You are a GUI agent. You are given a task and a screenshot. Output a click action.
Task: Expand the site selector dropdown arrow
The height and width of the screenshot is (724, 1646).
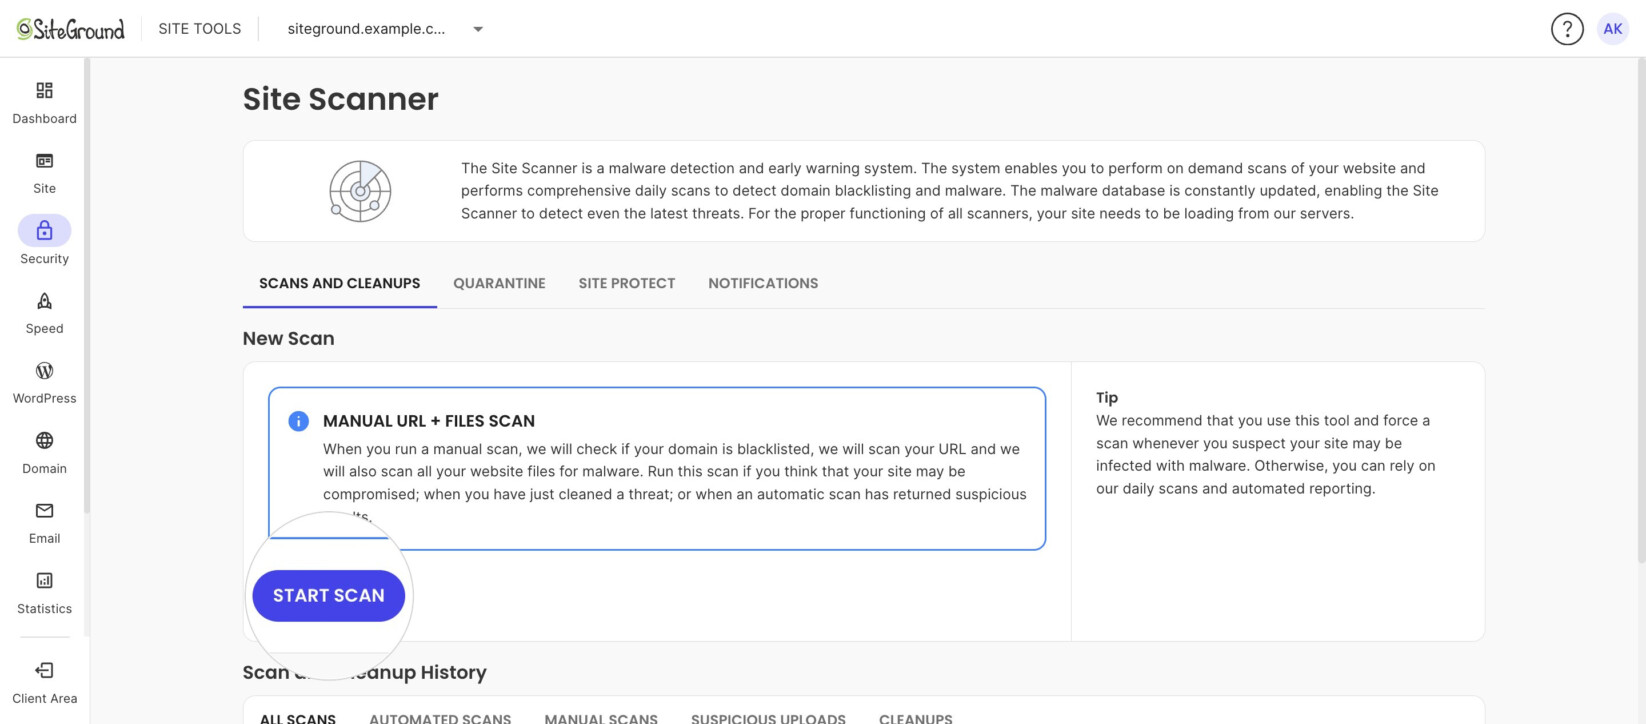478,29
